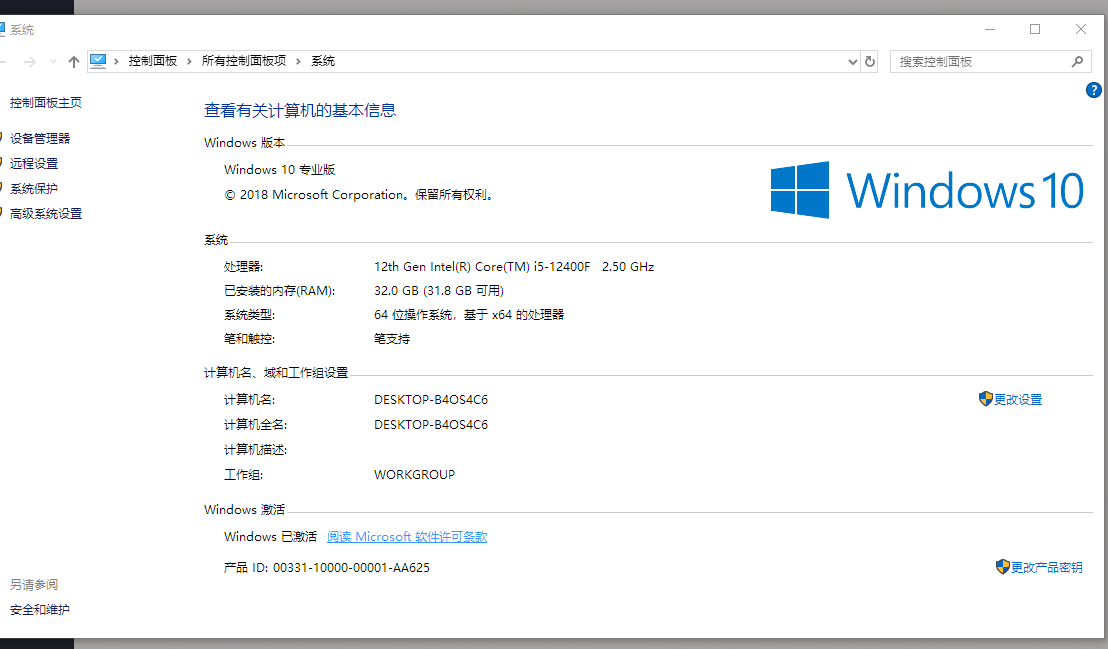The width and height of the screenshot is (1108, 649).
Task: Open 设备管理器 from the sidebar
Action: pyautogui.click(x=40, y=138)
